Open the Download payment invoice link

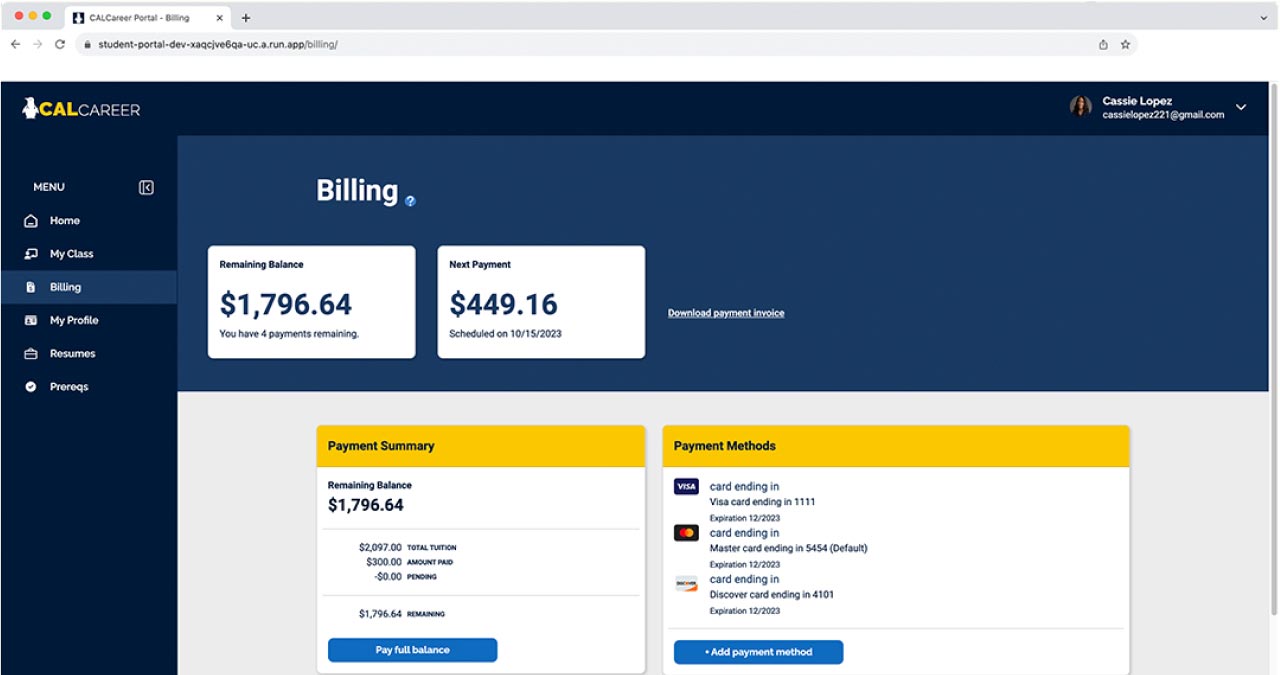point(725,313)
